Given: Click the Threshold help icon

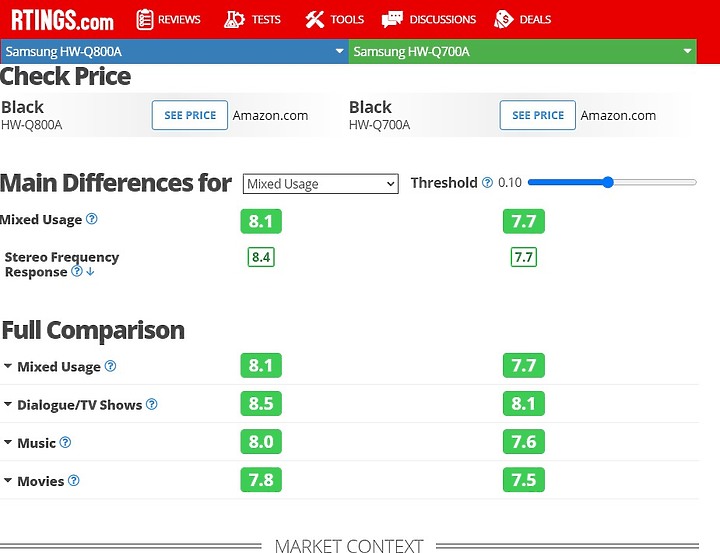Looking at the screenshot, I should [487, 183].
